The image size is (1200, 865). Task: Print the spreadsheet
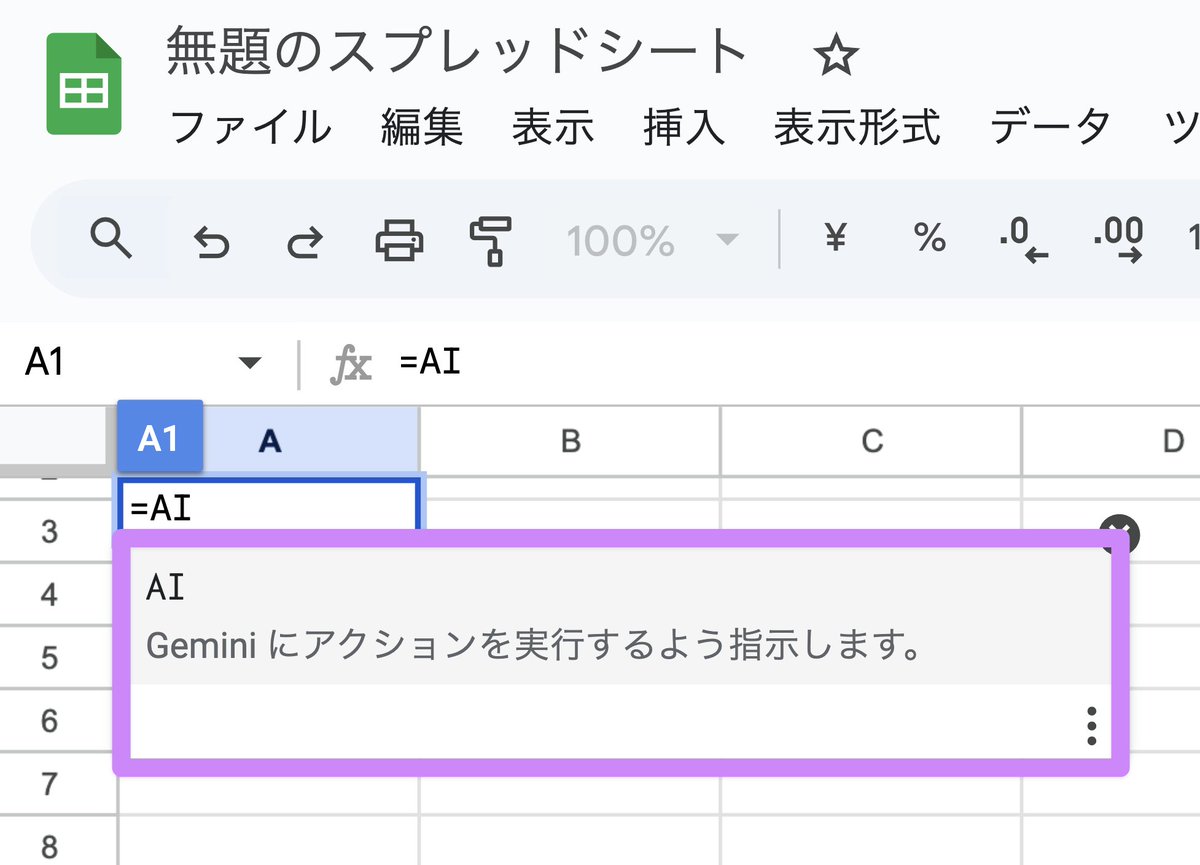click(x=399, y=240)
